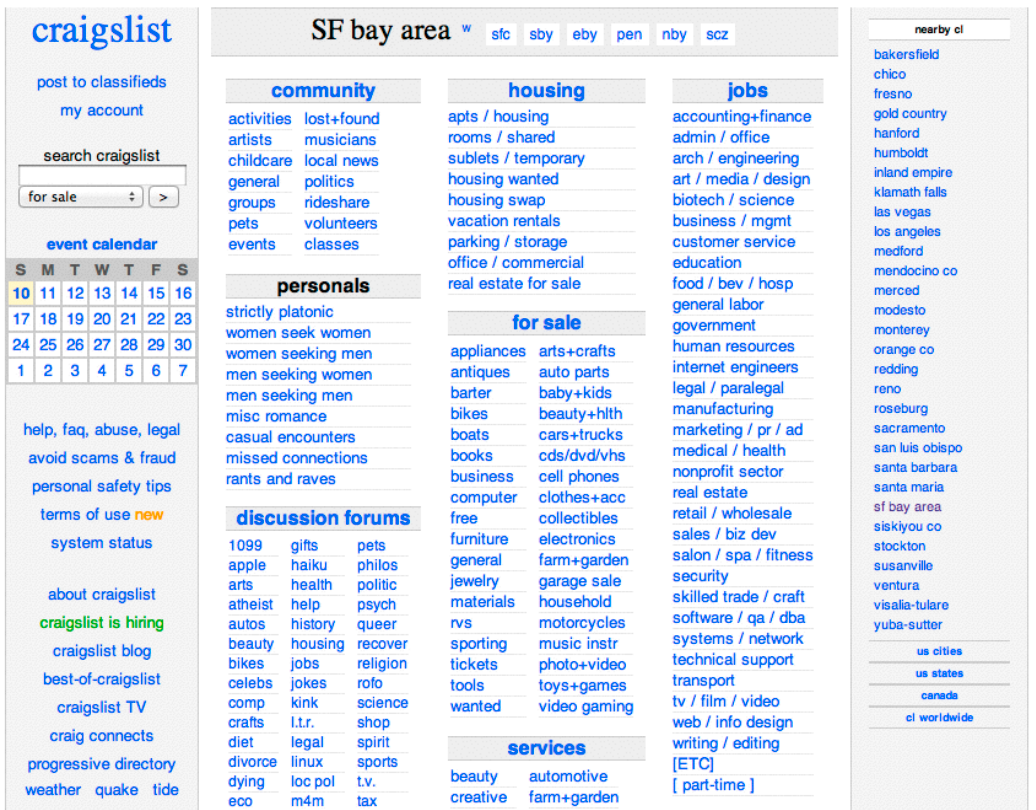
Task: Select day 21 in event calendar
Action: (129, 319)
